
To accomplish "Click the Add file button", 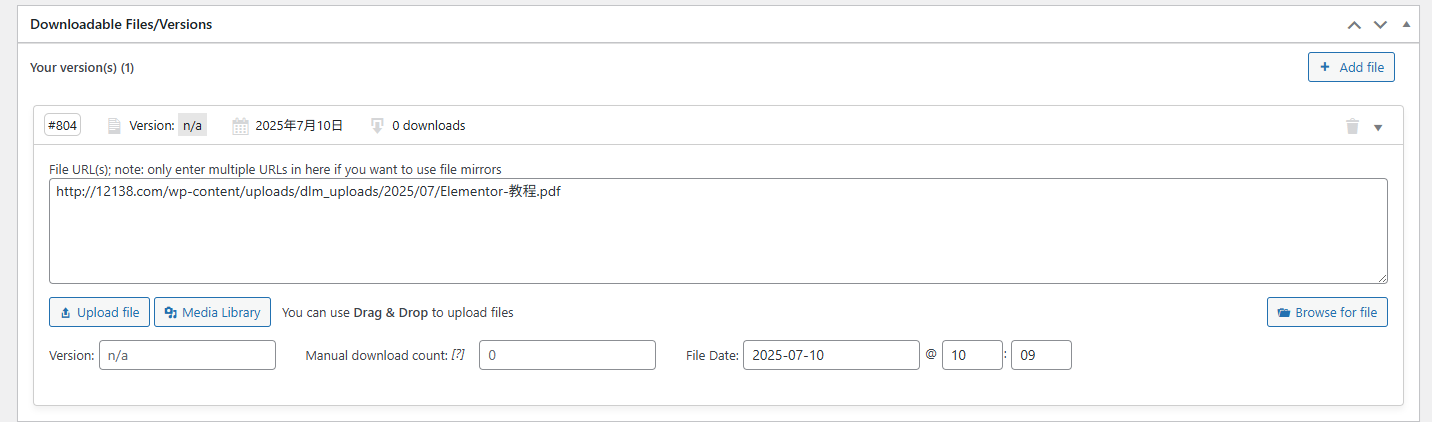I will (x=1351, y=67).
